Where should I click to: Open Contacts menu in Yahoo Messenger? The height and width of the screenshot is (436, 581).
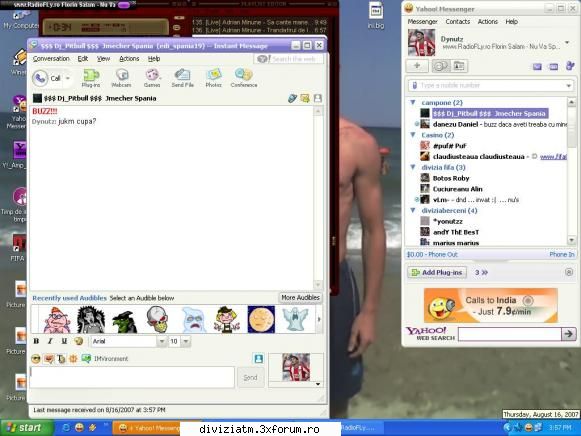click(x=458, y=21)
